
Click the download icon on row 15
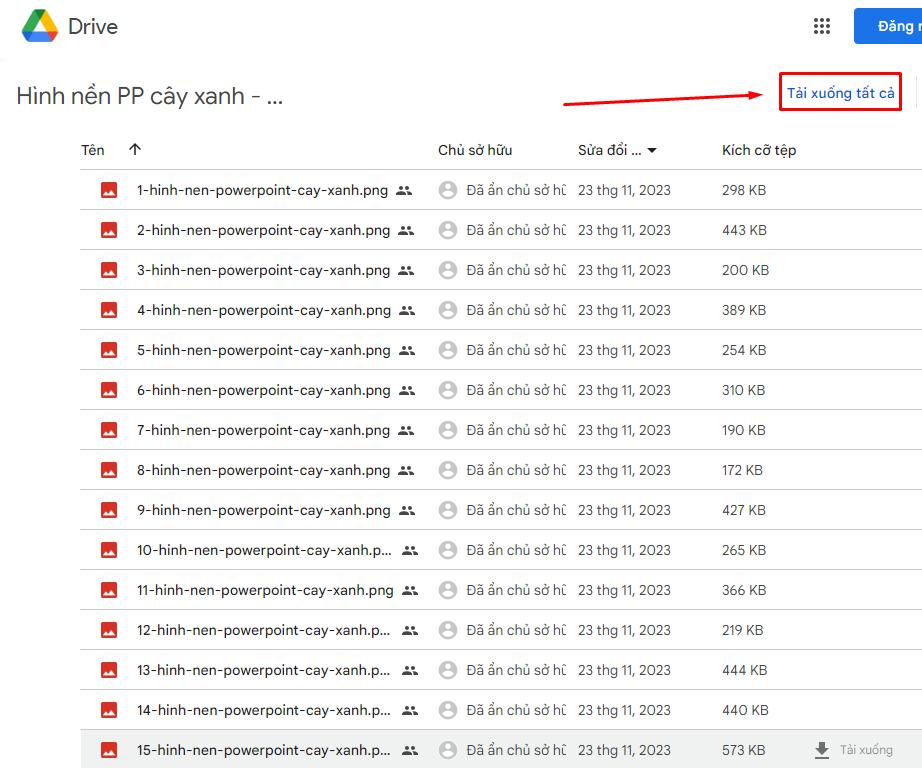coord(824,749)
